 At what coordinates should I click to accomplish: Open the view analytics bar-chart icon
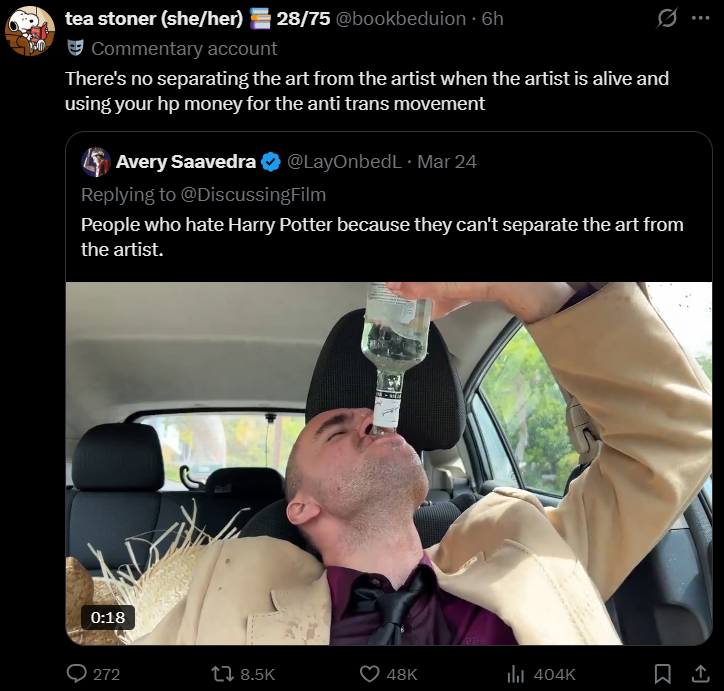tap(516, 674)
